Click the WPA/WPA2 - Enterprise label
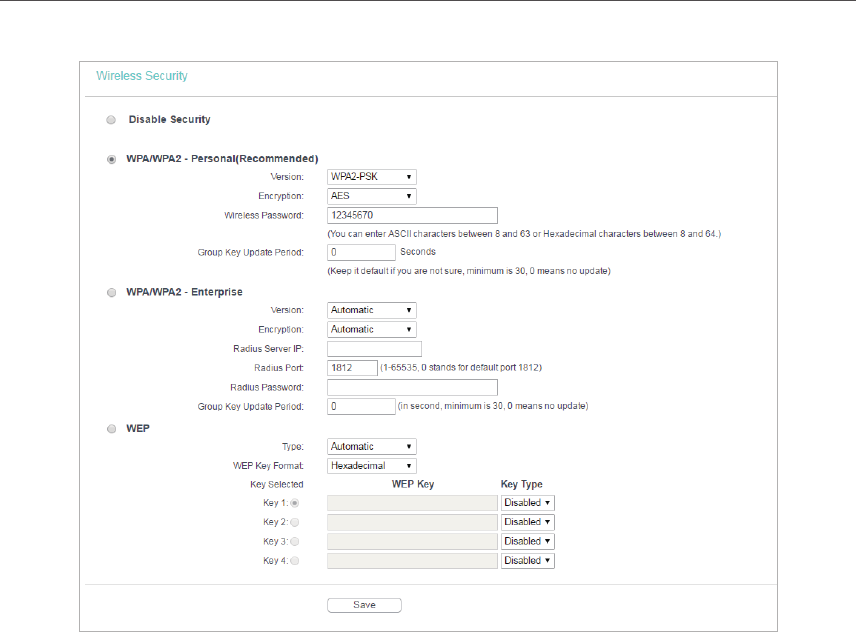Image resolution: width=856 pixels, height=632 pixels. pos(184,292)
